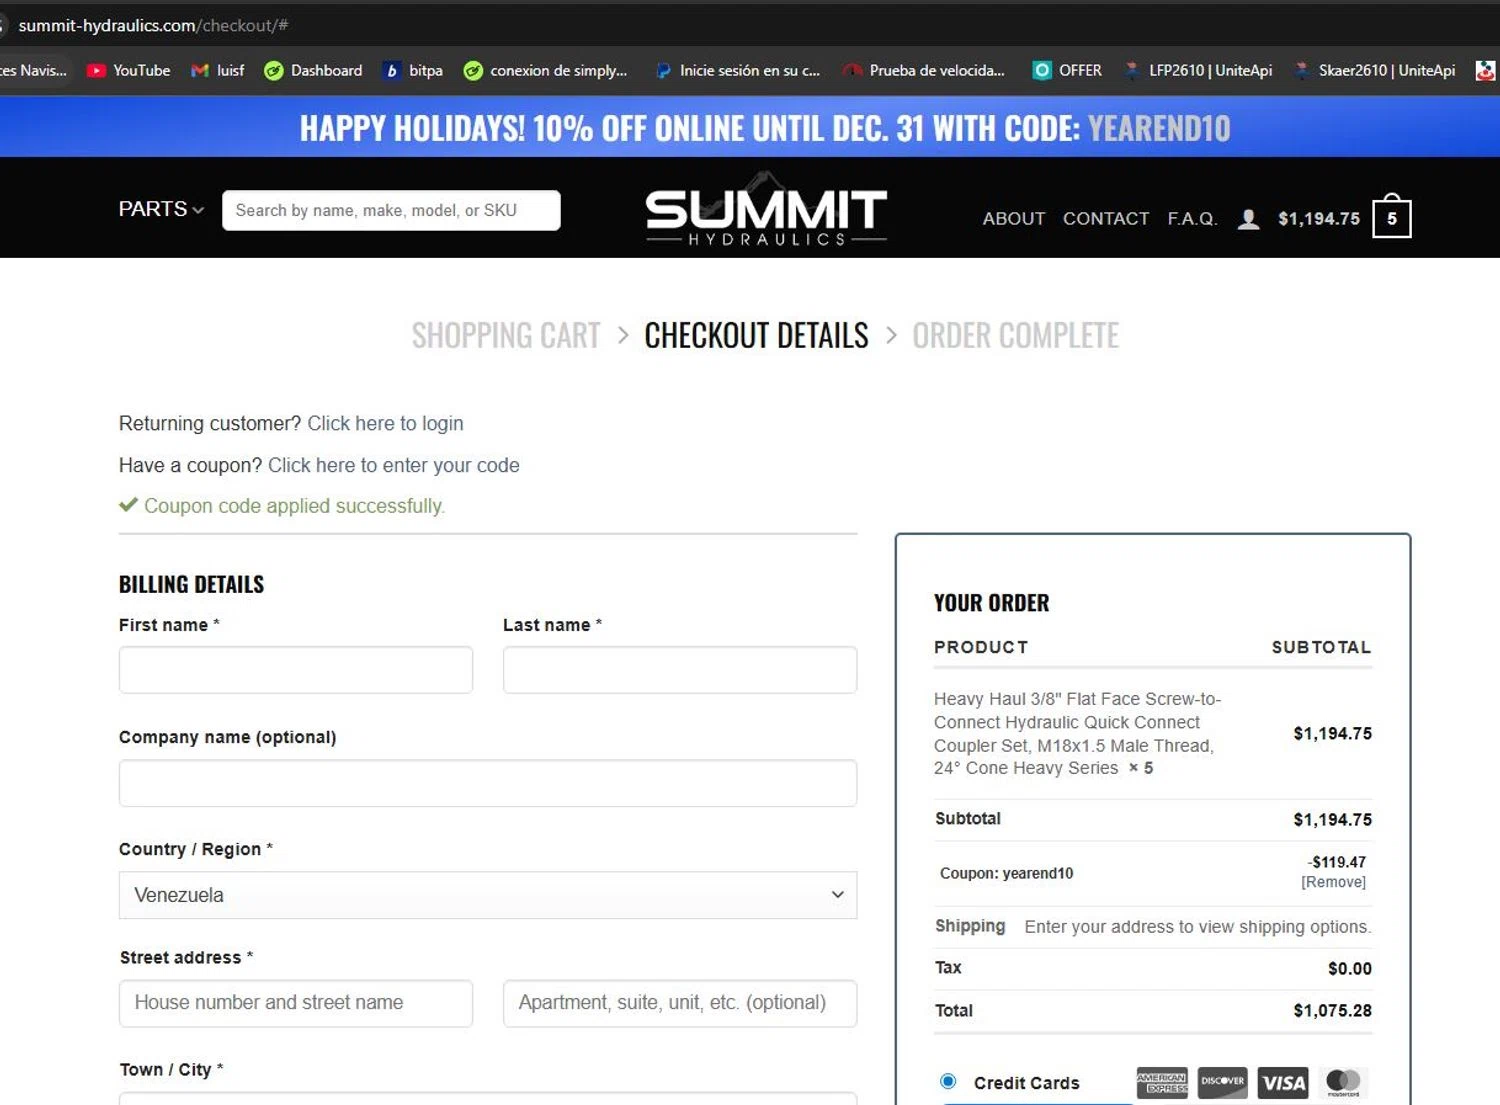Open the YouTube bookmark
Image resolution: width=1500 pixels, height=1105 pixels.
(129, 70)
